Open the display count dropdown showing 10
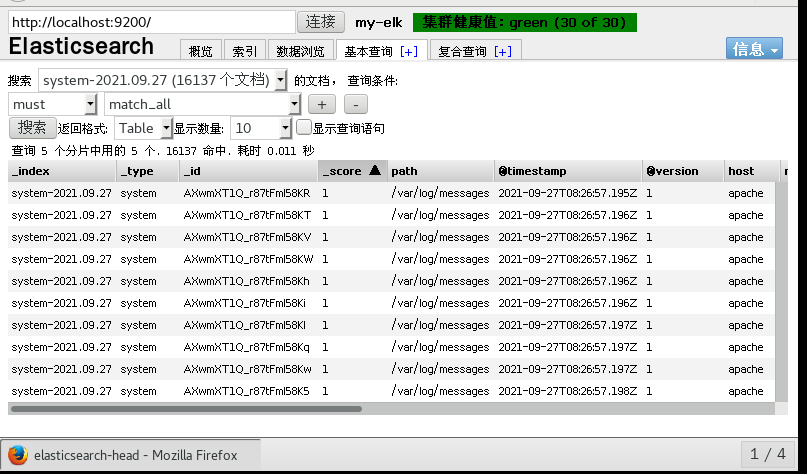 pyautogui.click(x=261, y=128)
